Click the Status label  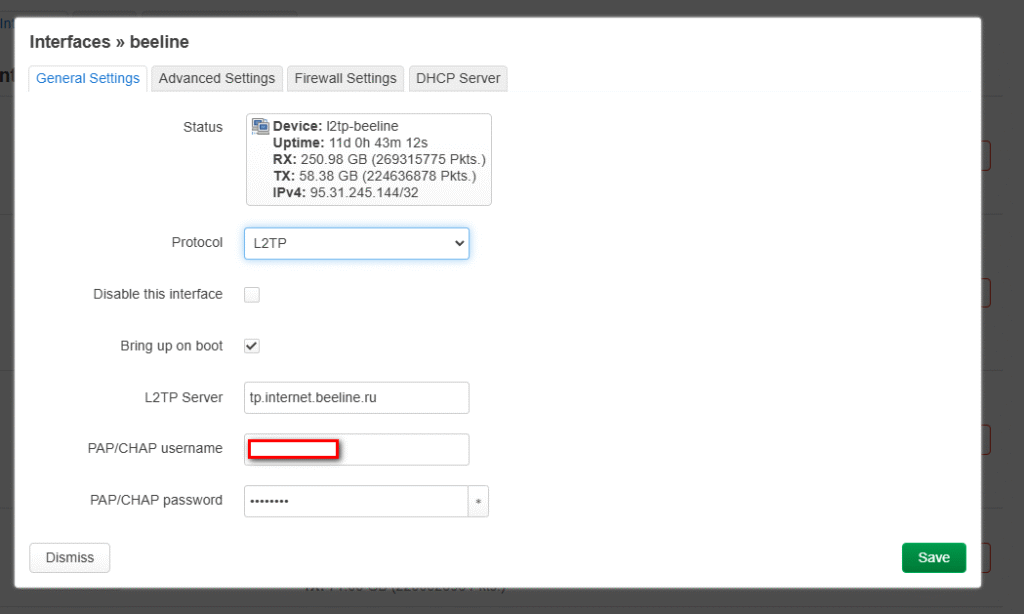(x=202, y=127)
